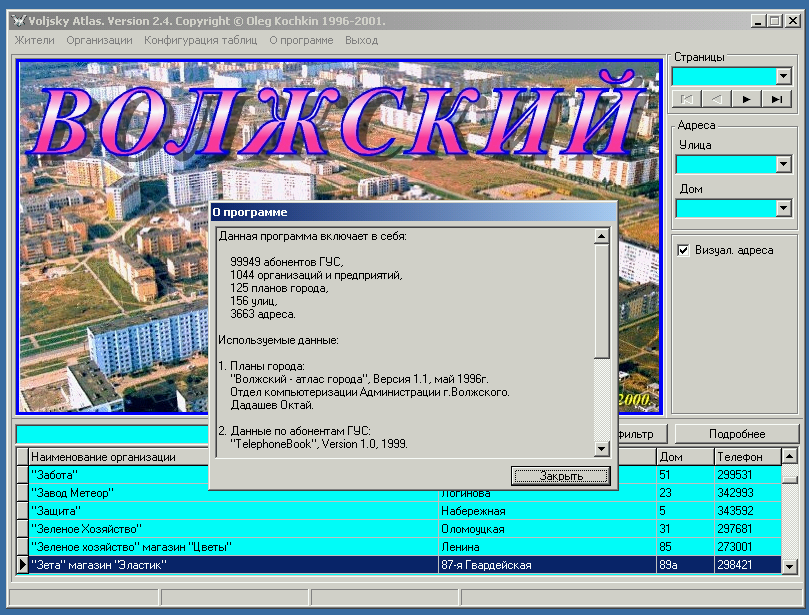This screenshot has width=809, height=615.
Task: Open the Улица street dropdown
Action: point(783,164)
